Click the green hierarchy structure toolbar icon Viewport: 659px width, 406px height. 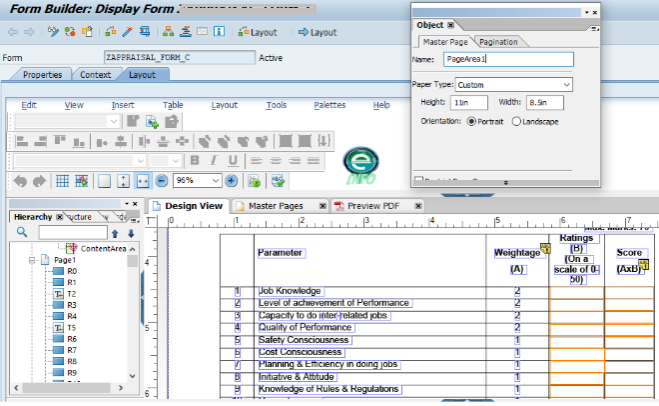(168, 32)
